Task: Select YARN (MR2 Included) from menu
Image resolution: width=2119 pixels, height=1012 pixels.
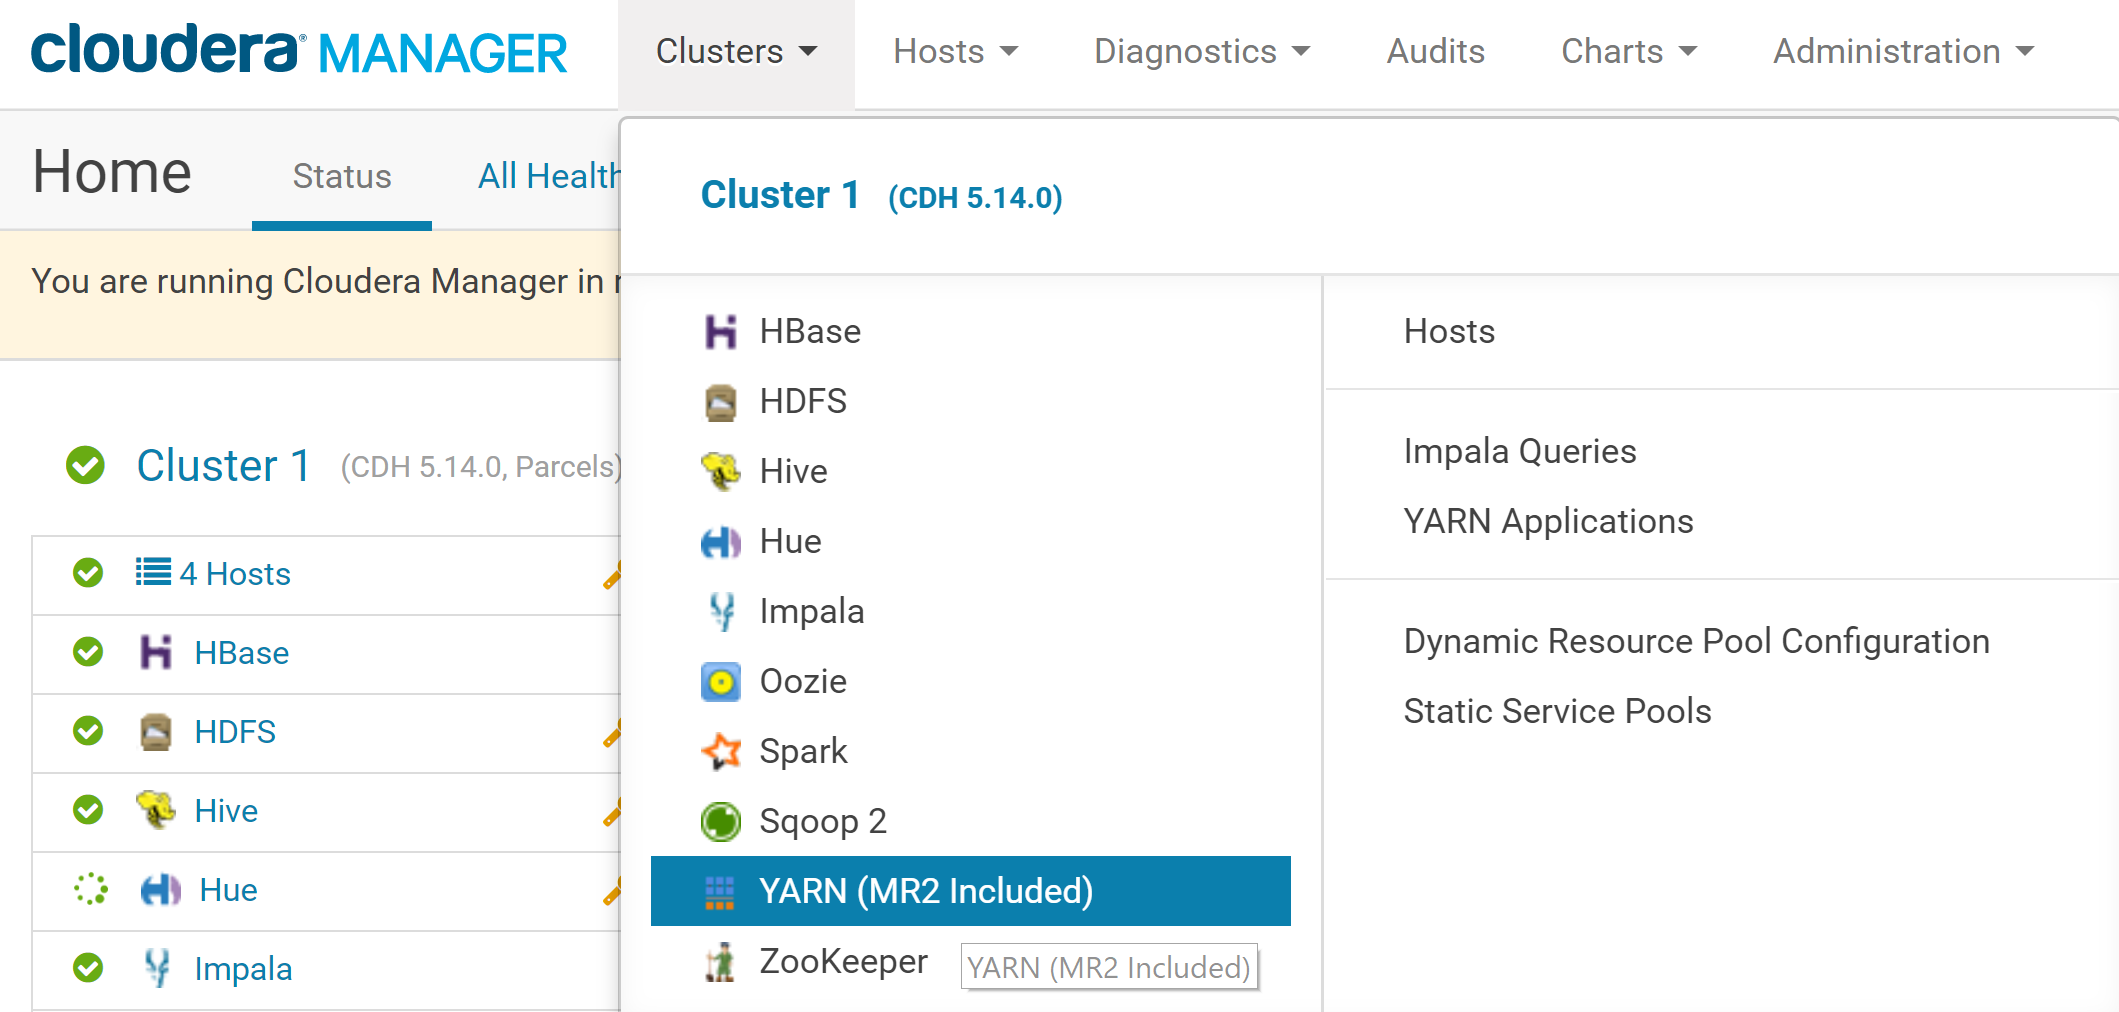Action: (x=925, y=891)
